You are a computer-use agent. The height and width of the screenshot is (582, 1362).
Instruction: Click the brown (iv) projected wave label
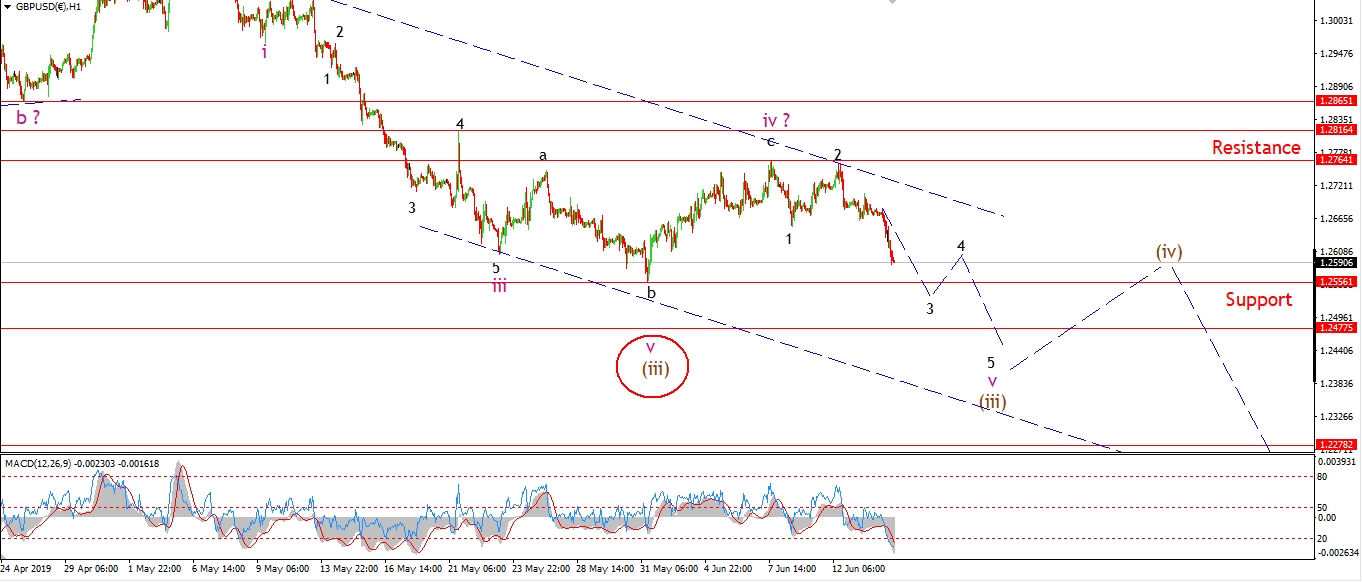pyautogui.click(x=1169, y=250)
